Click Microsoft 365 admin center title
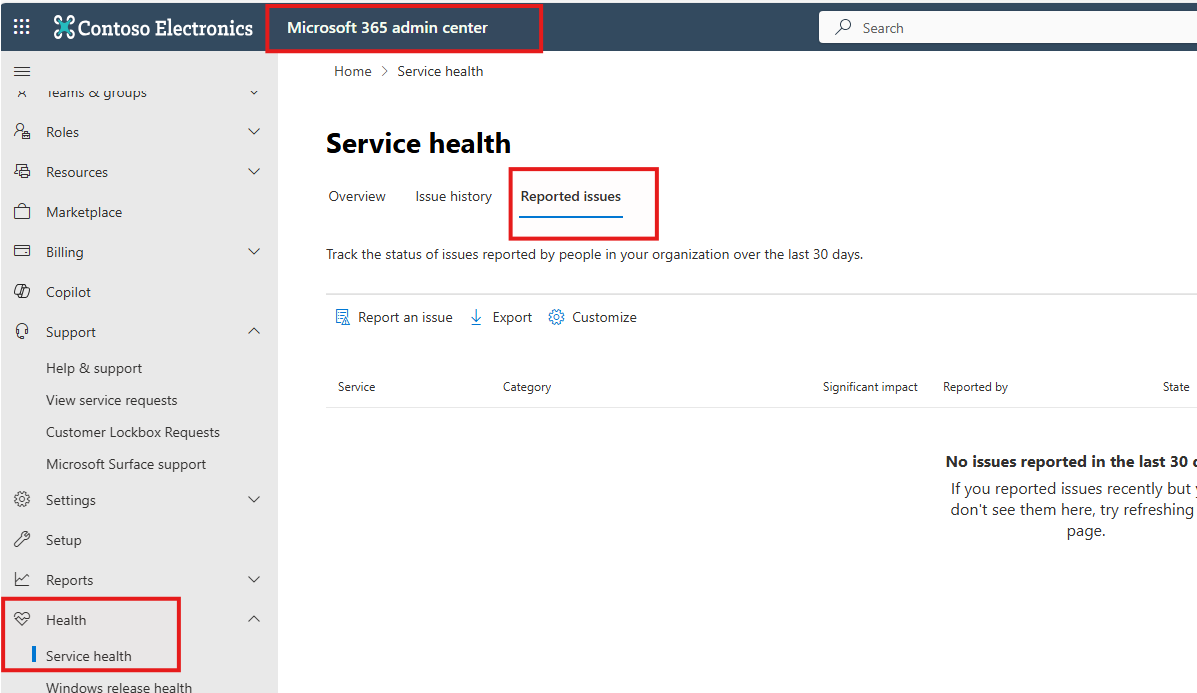Image resolution: width=1197 pixels, height=693 pixels. pyautogui.click(x=387, y=27)
